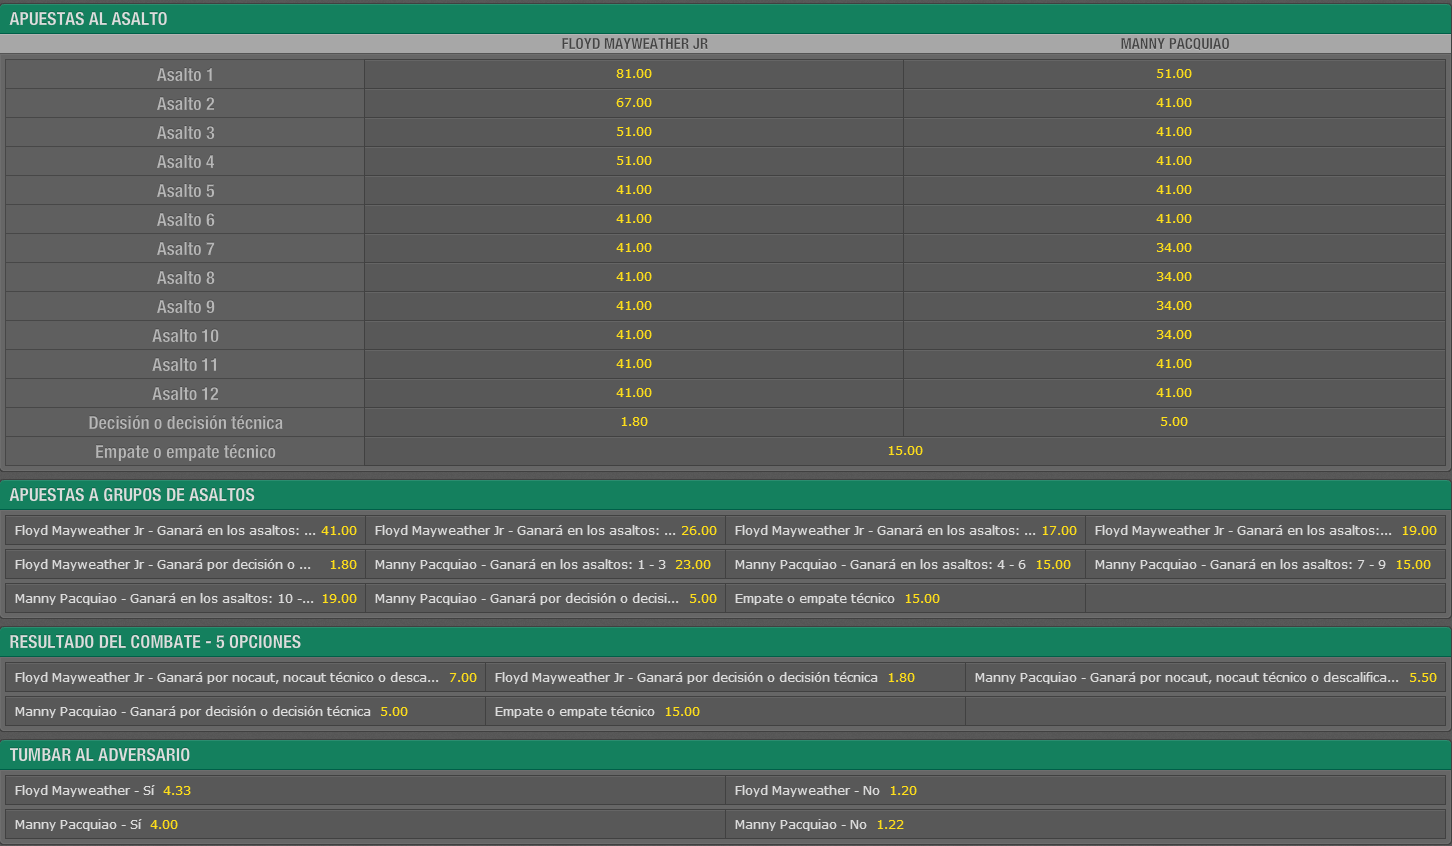
Task: Collapse the Tumbar al Adversario section header
Action: [x=726, y=755]
